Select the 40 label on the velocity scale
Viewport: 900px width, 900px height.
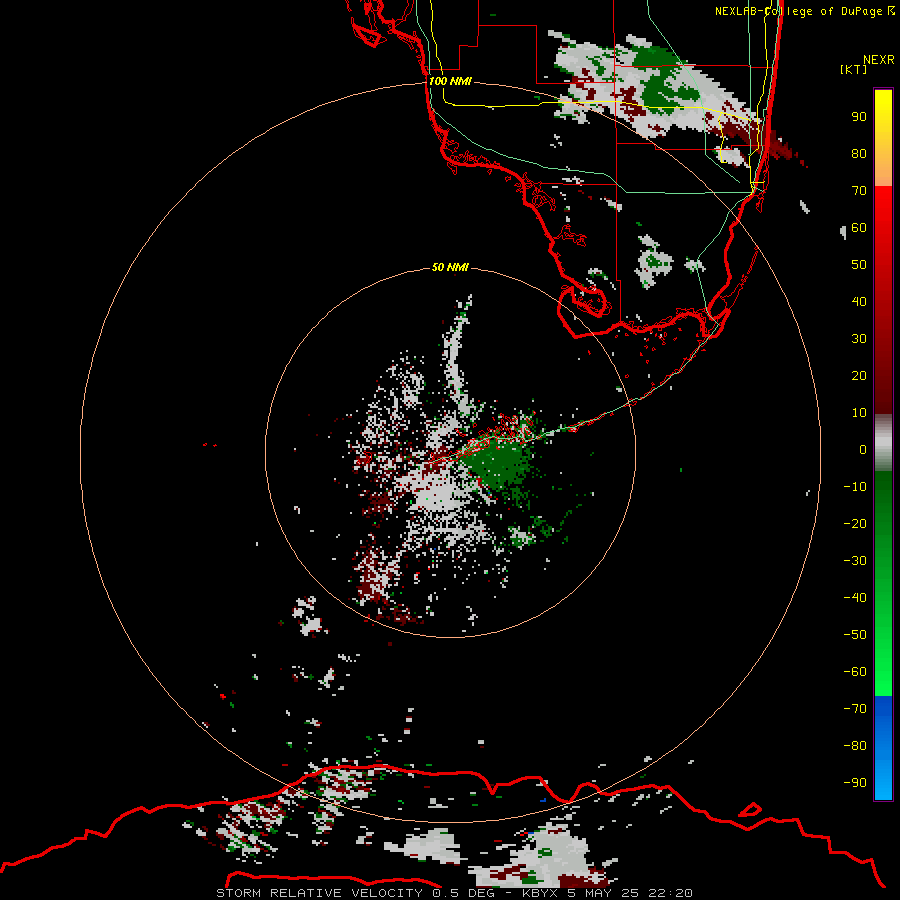(859, 301)
